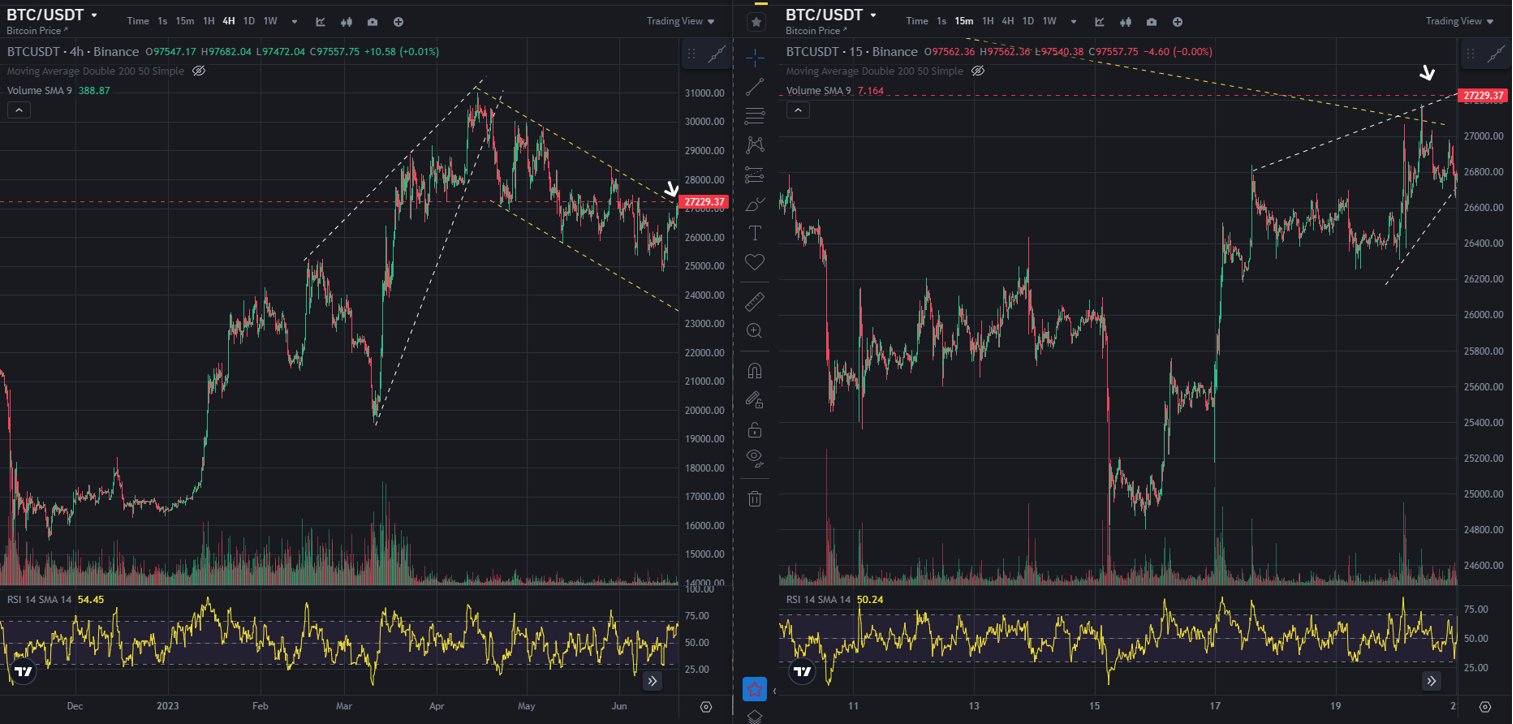Open the object tree layers icon
1513x724 pixels.
[x=755, y=716]
